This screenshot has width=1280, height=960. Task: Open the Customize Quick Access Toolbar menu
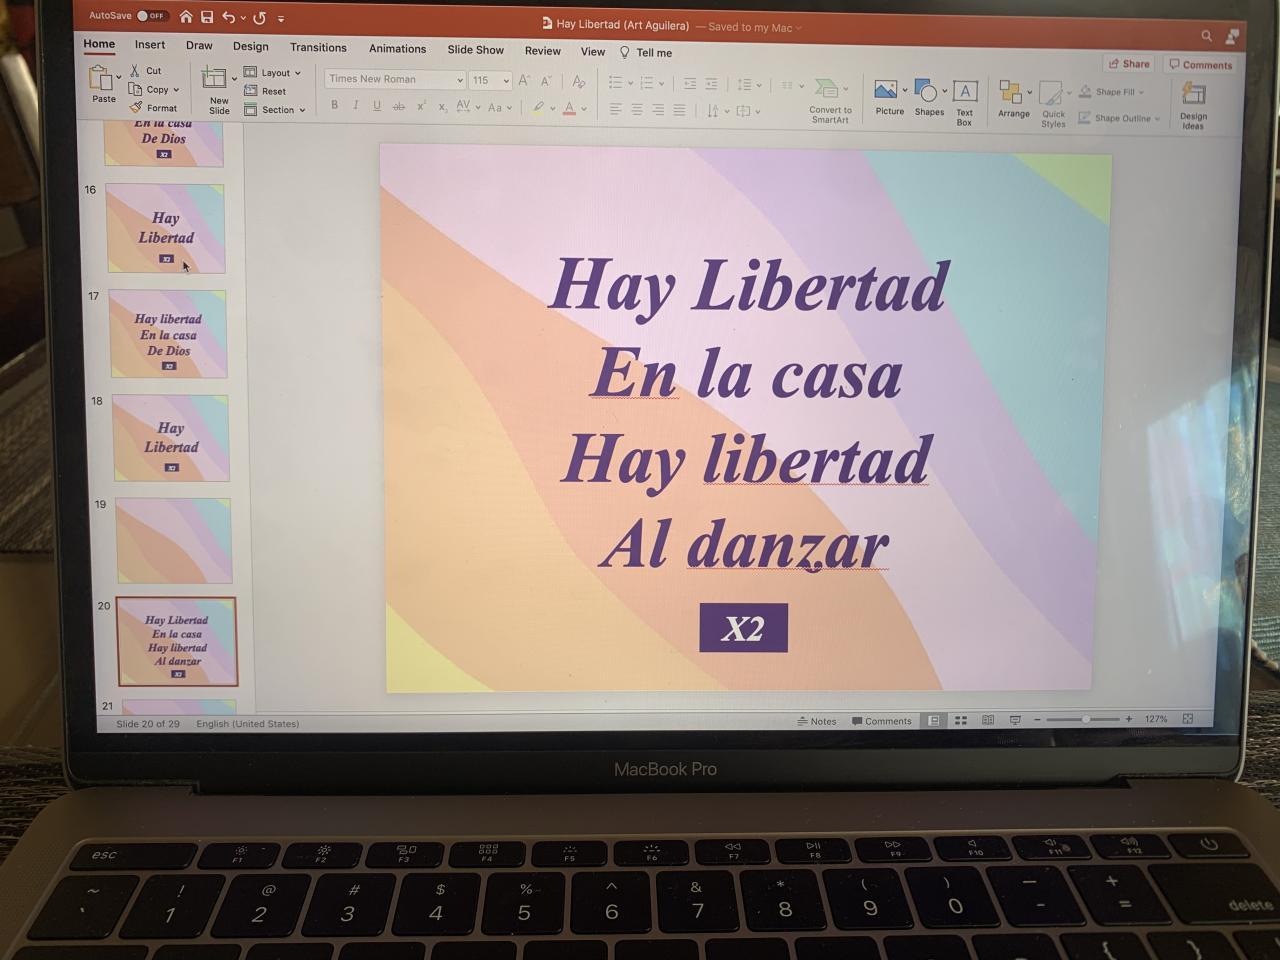(x=281, y=18)
